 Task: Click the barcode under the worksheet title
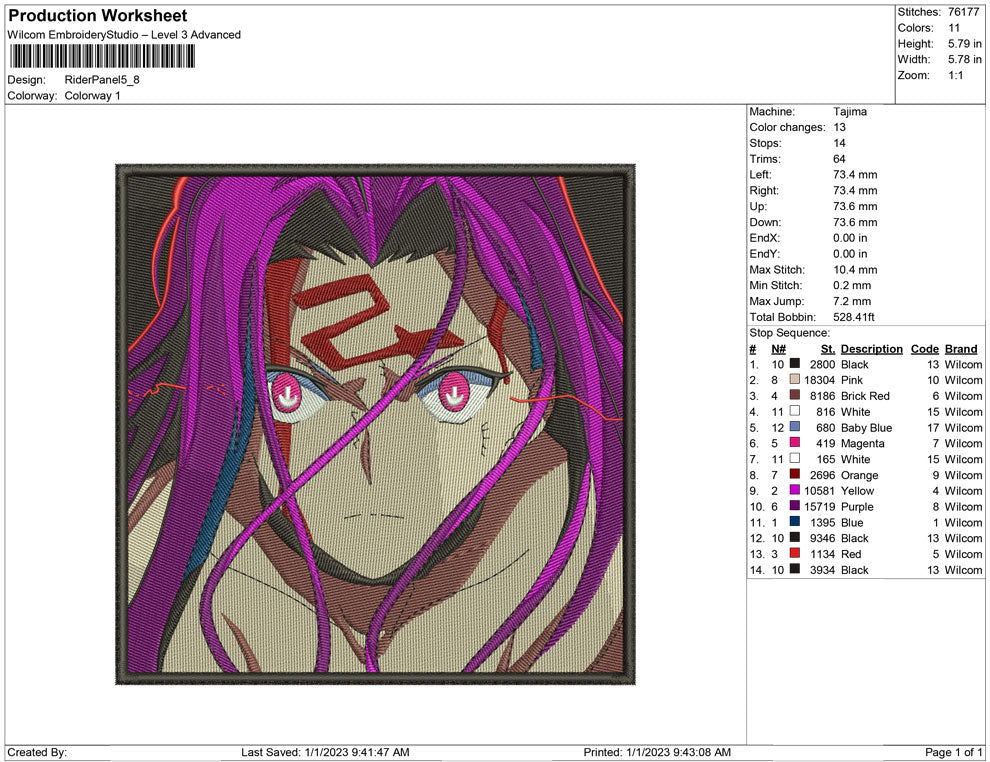[102, 56]
